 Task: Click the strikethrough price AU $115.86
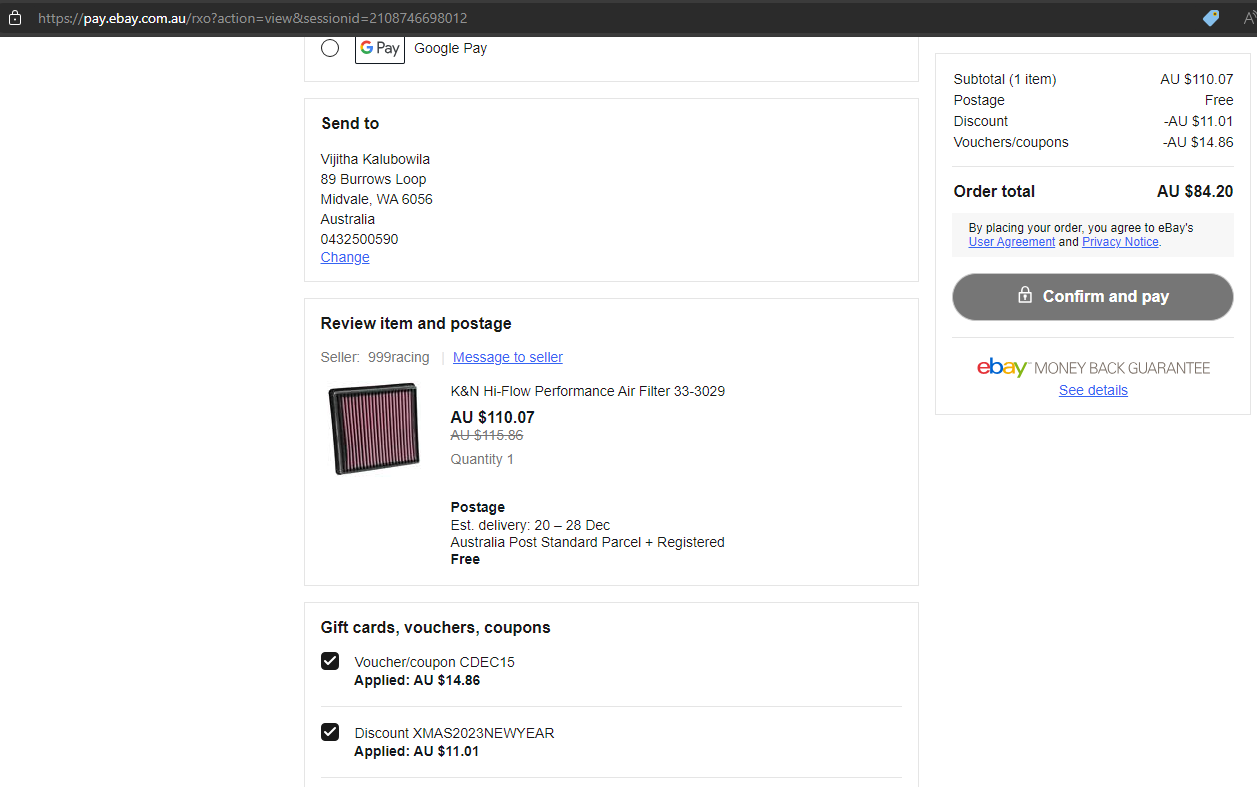[x=487, y=435]
